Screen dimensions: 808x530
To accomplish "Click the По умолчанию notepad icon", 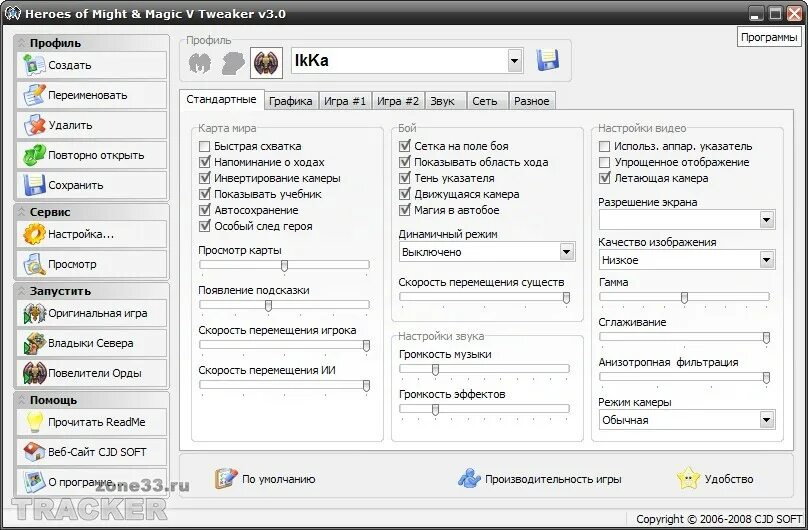I will 226,478.
